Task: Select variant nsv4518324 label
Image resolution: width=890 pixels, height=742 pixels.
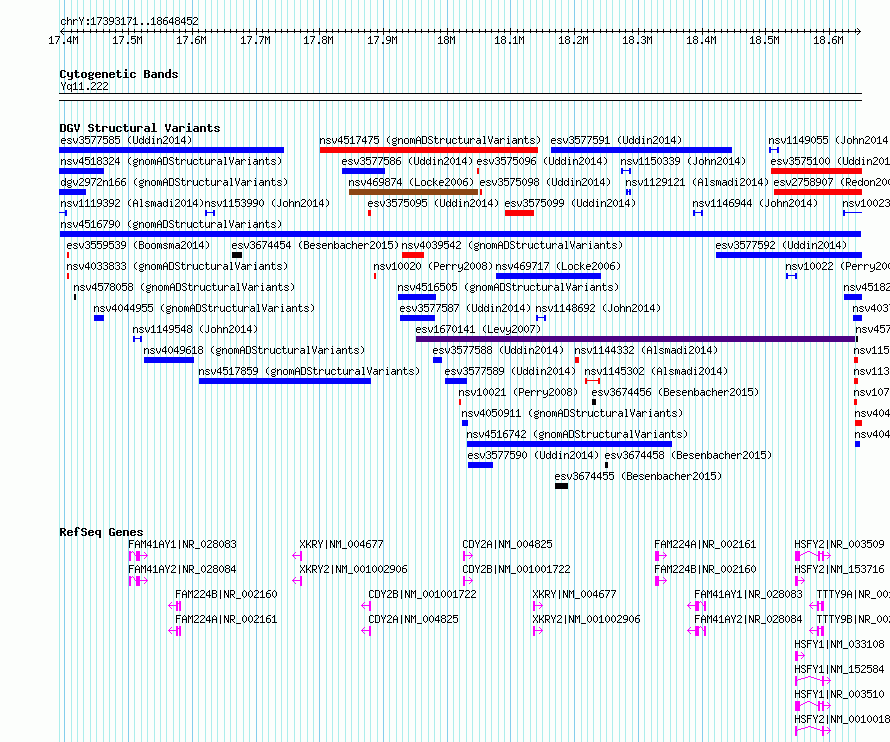Action: tap(171, 161)
